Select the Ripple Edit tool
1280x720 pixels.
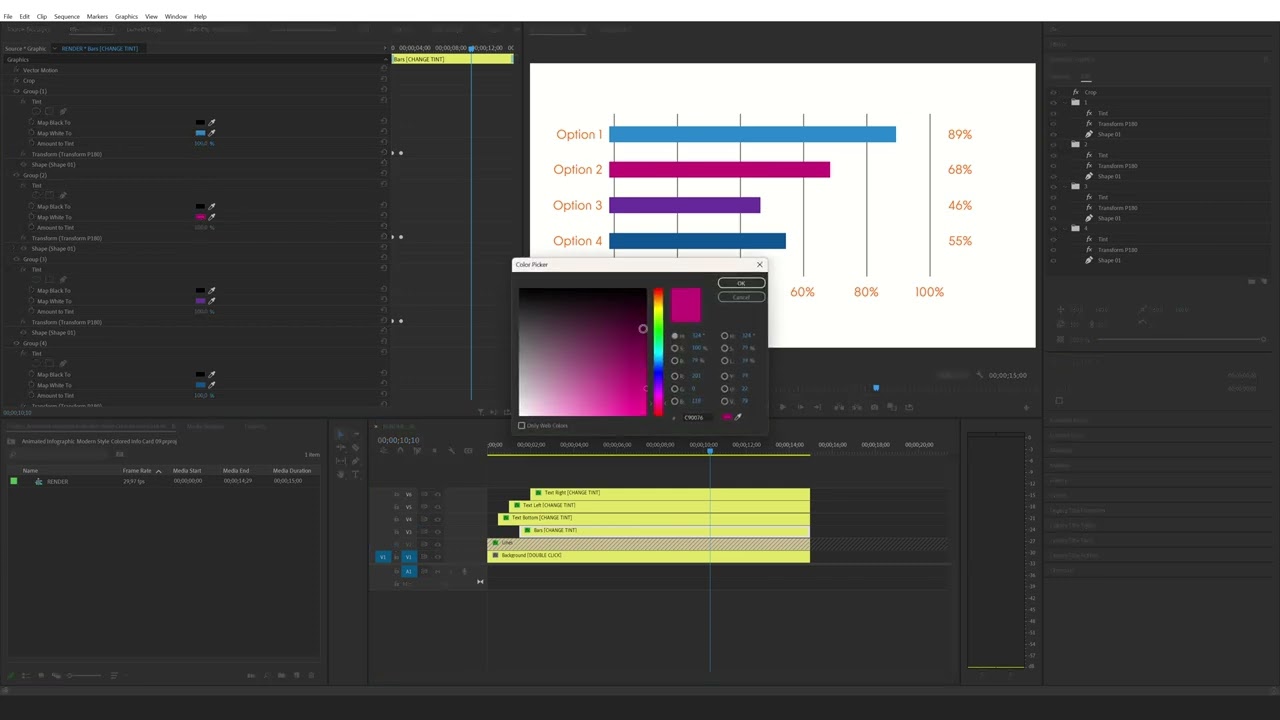click(340, 448)
